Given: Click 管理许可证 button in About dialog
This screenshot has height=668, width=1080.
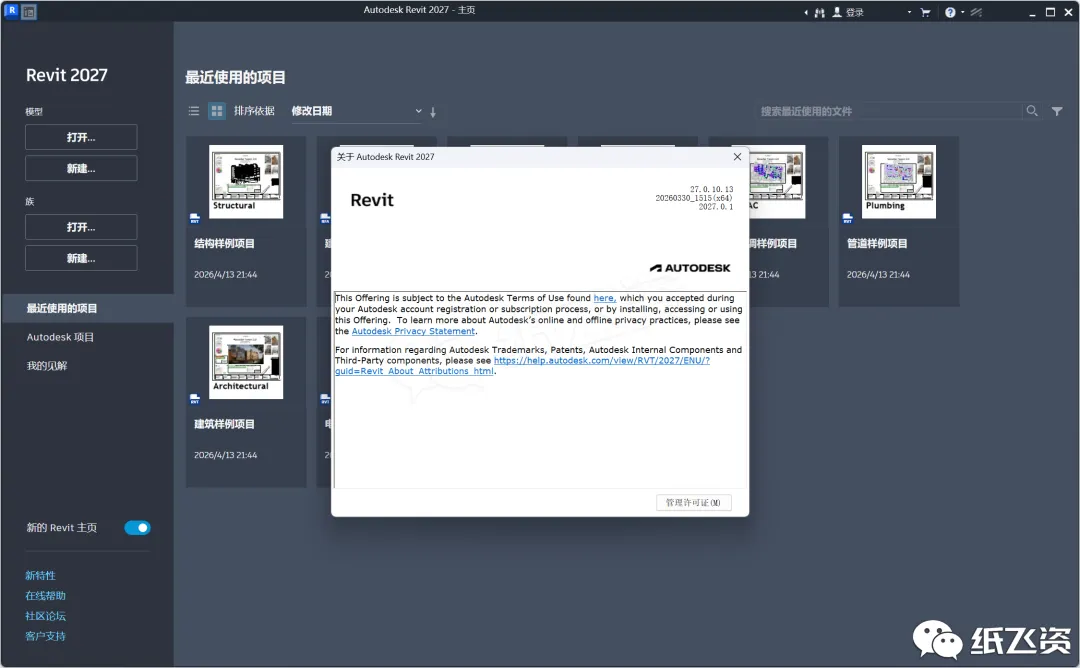Looking at the screenshot, I should pyautogui.click(x=694, y=503).
